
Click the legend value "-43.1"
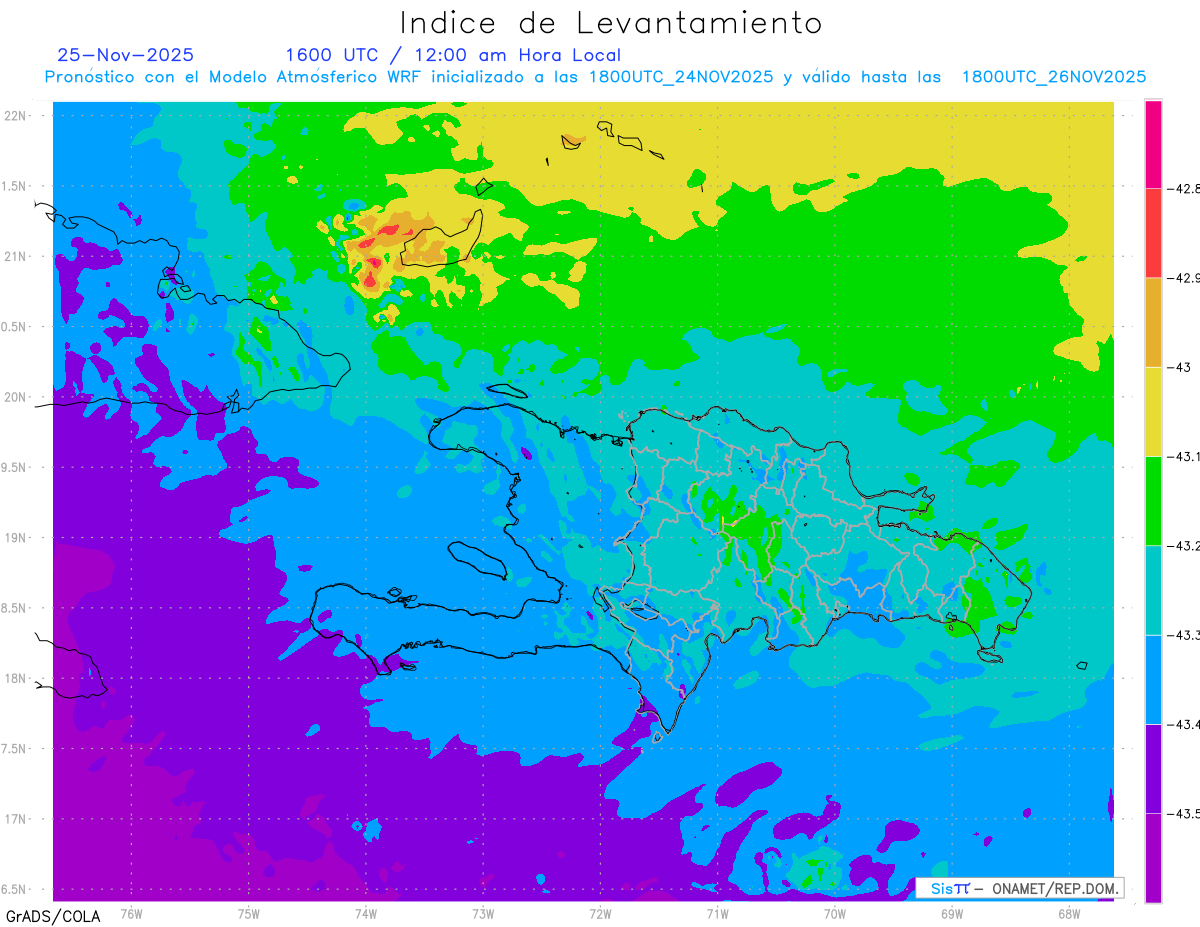[1183, 456]
